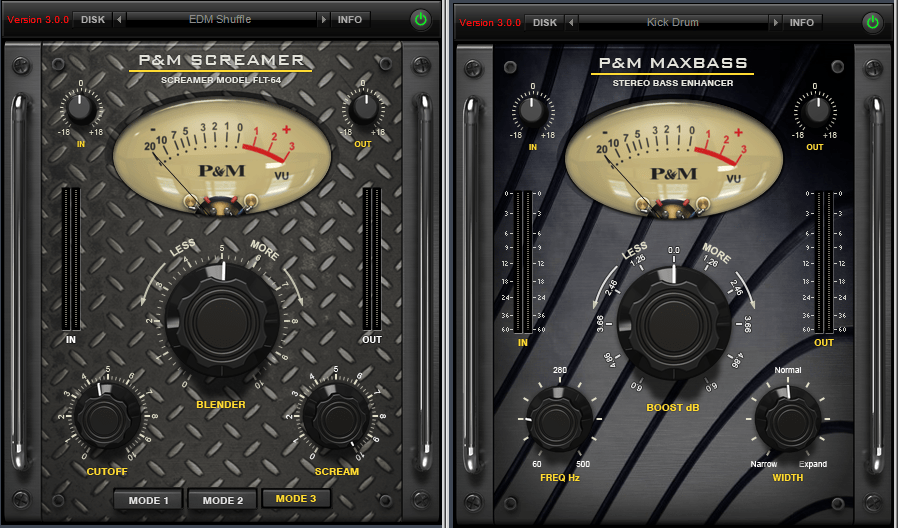Open INFO in the Screamer plugin

coord(349,19)
